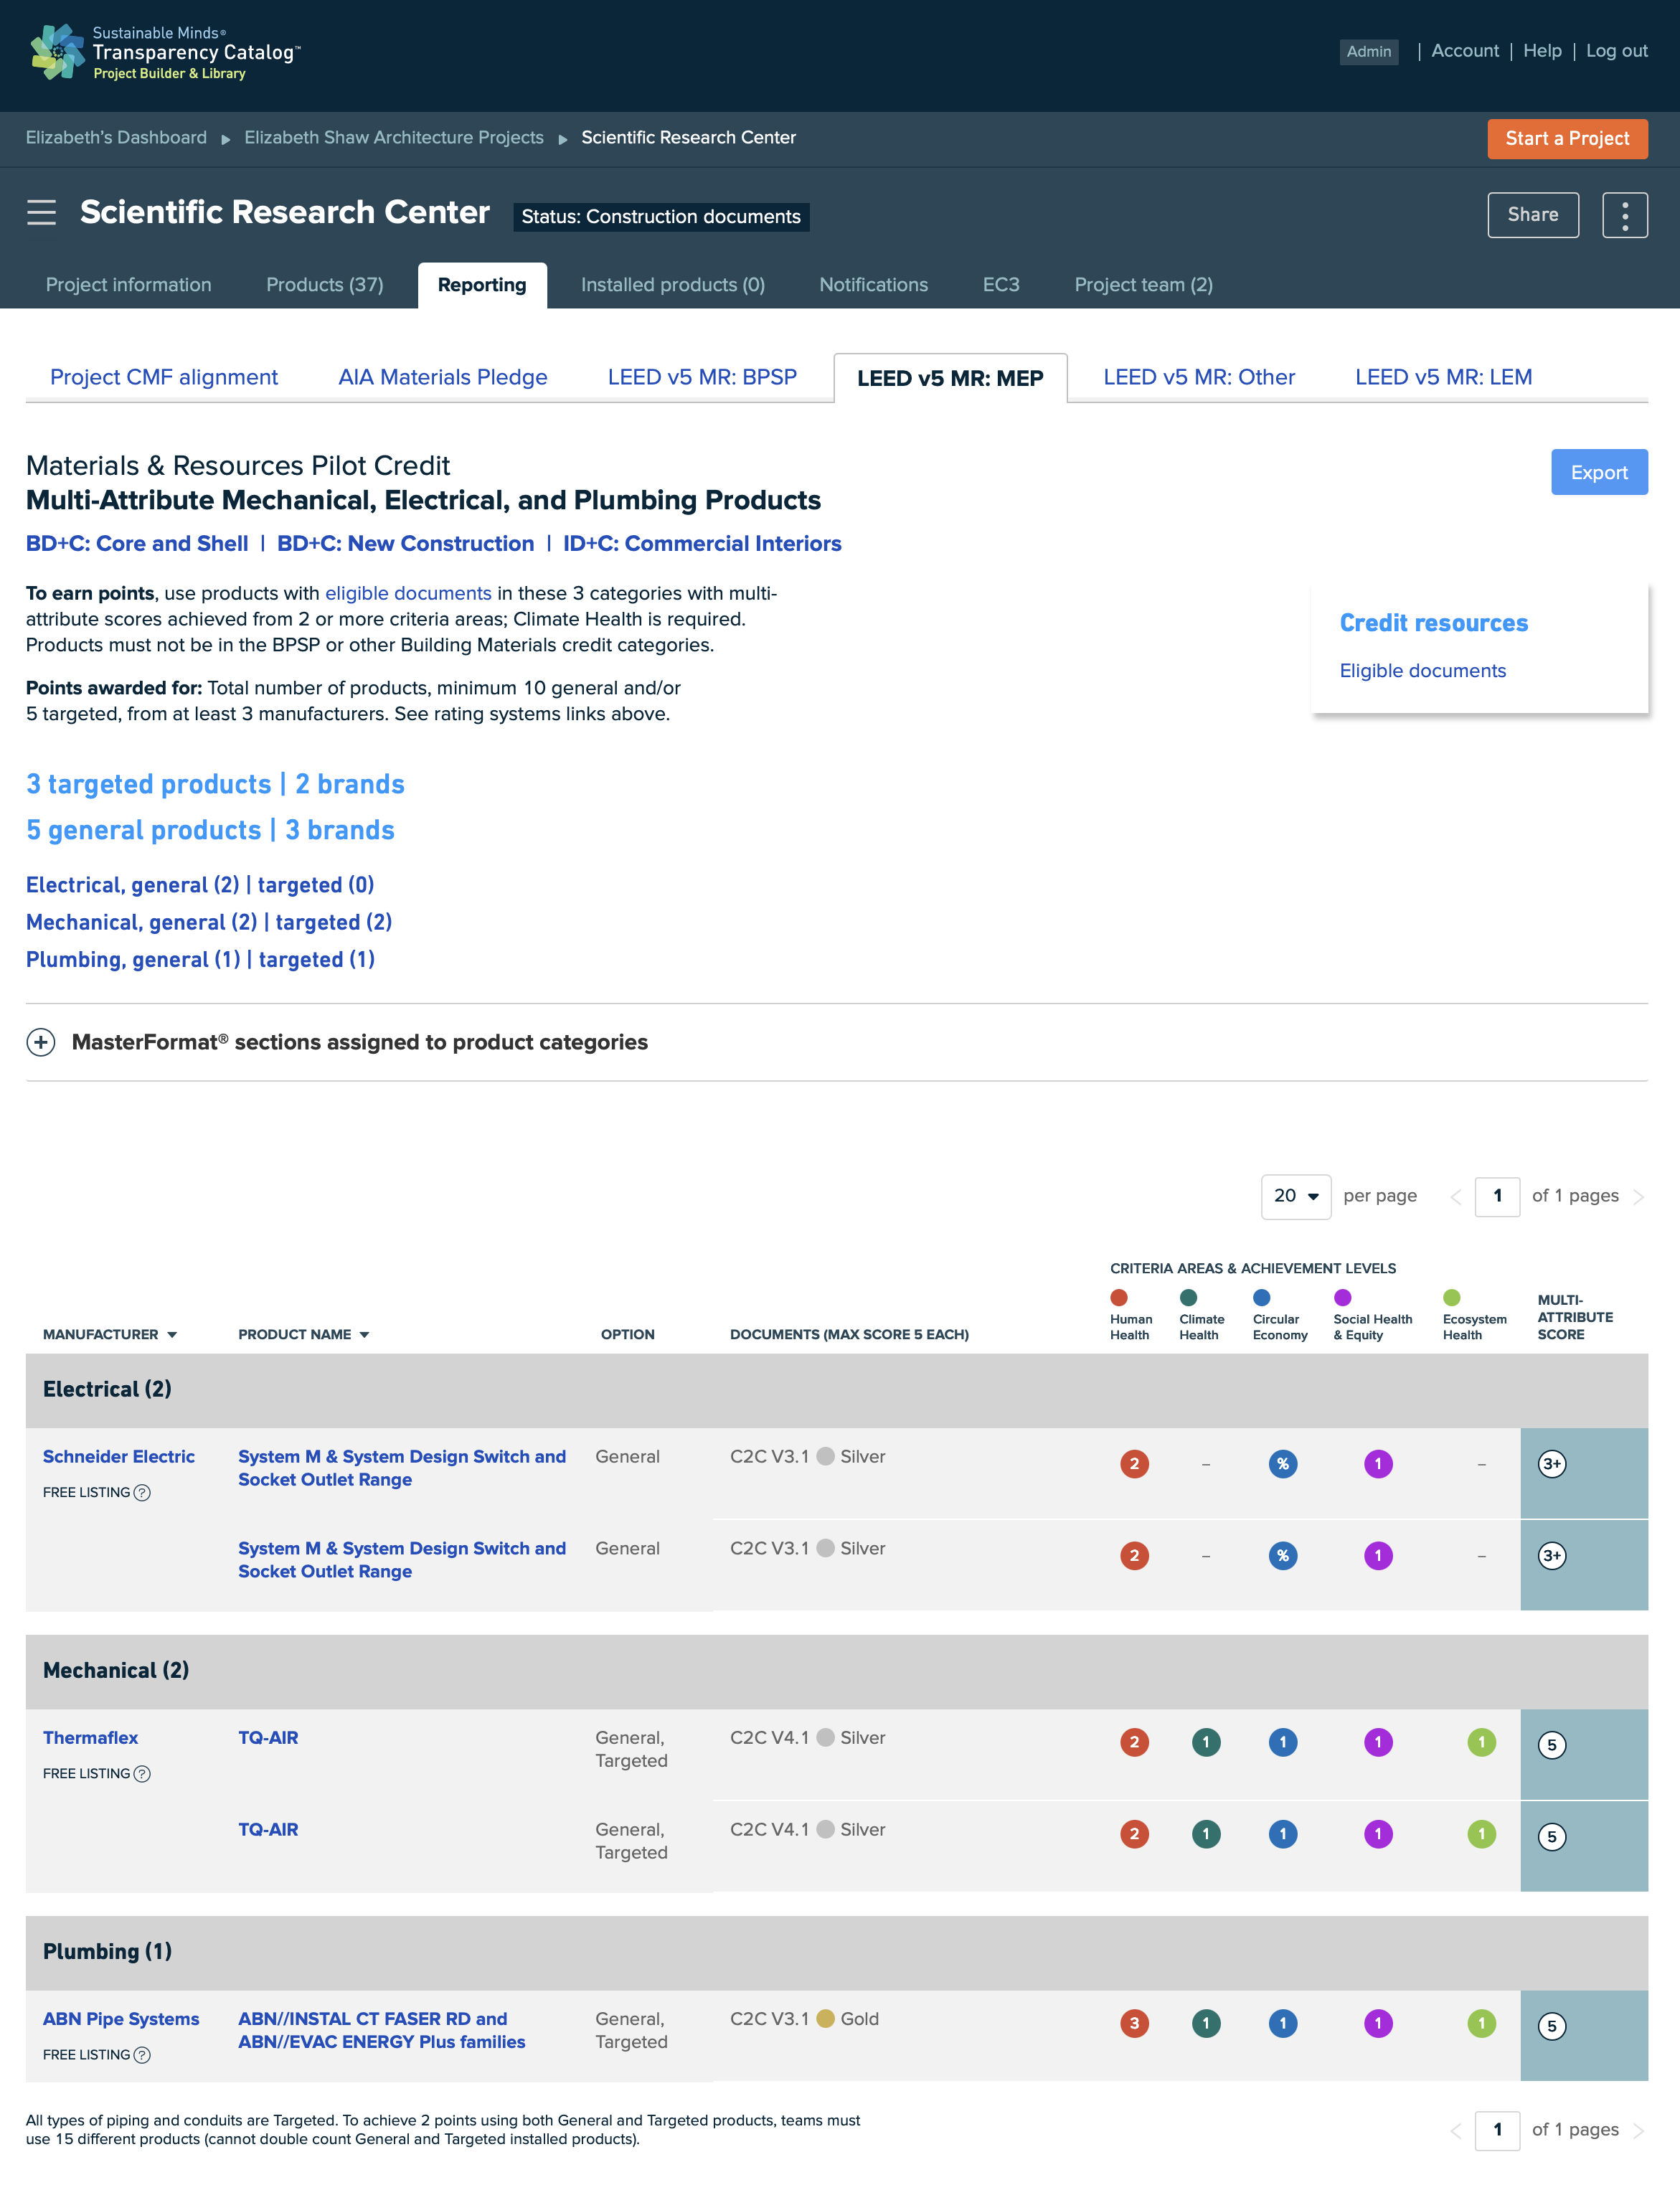Click the help icon beside ABN Pipe Systems FREE LISTING
Screen dimensions: 1680x2190
(x=142, y=2054)
